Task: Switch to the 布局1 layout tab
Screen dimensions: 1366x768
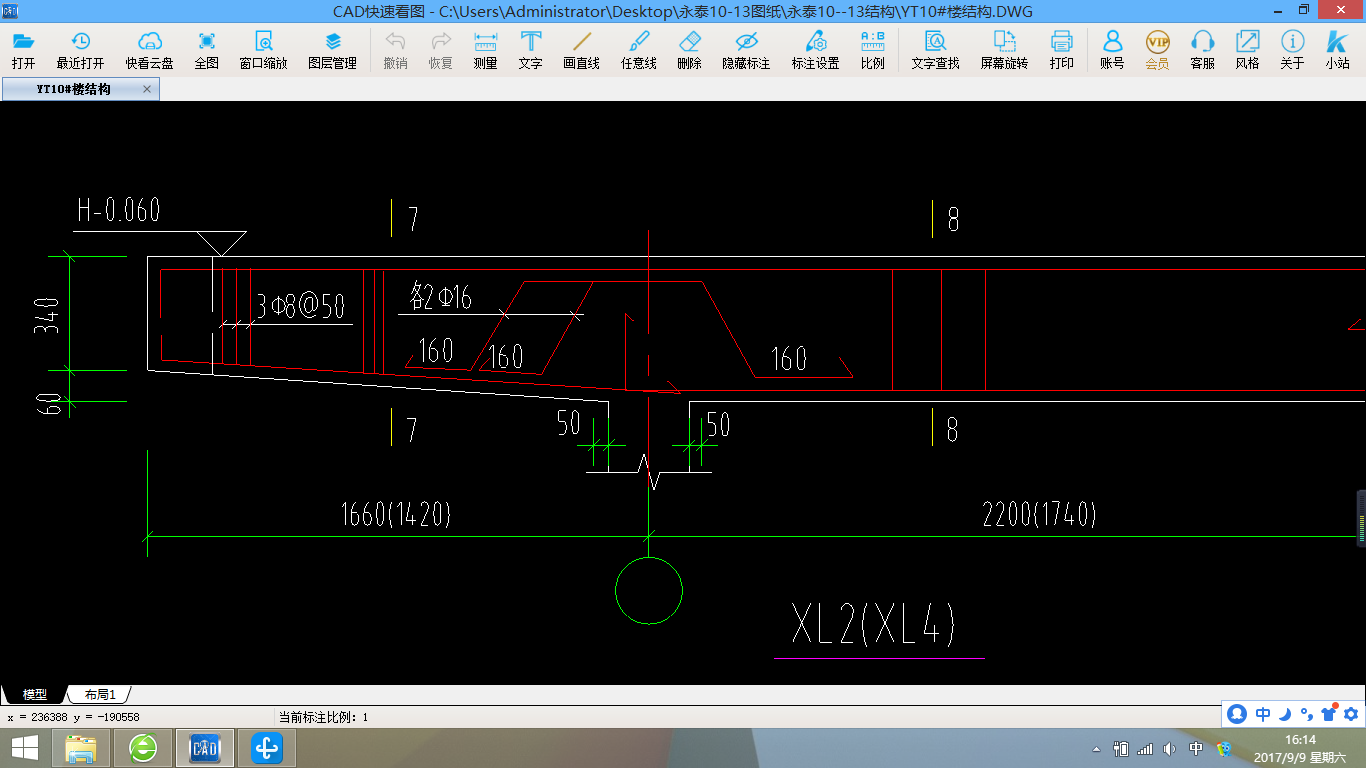Action: tap(99, 694)
